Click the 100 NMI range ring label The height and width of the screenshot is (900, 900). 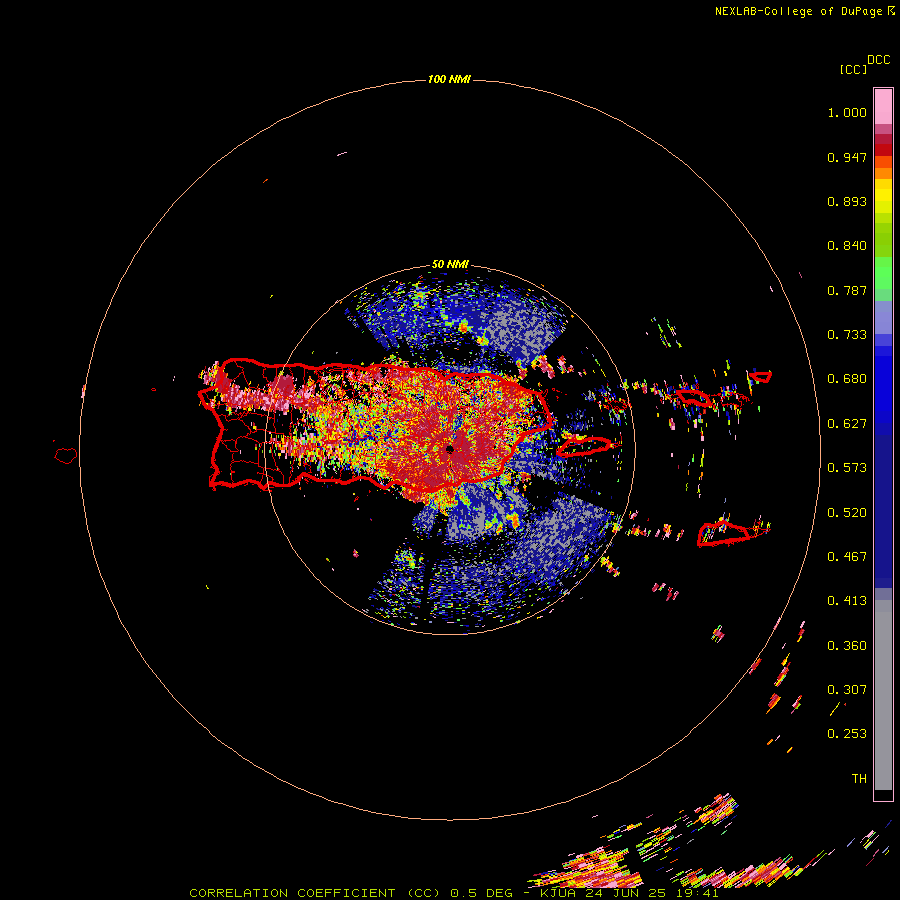(x=449, y=79)
